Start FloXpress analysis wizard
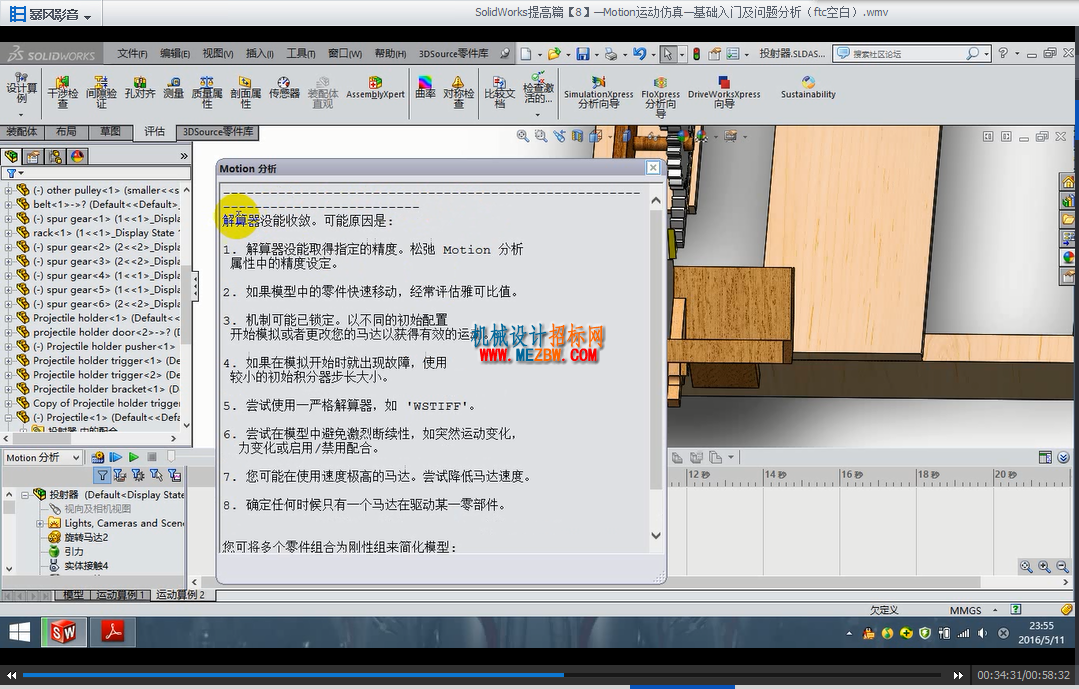The width and height of the screenshot is (1079, 689). pos(660,95)
